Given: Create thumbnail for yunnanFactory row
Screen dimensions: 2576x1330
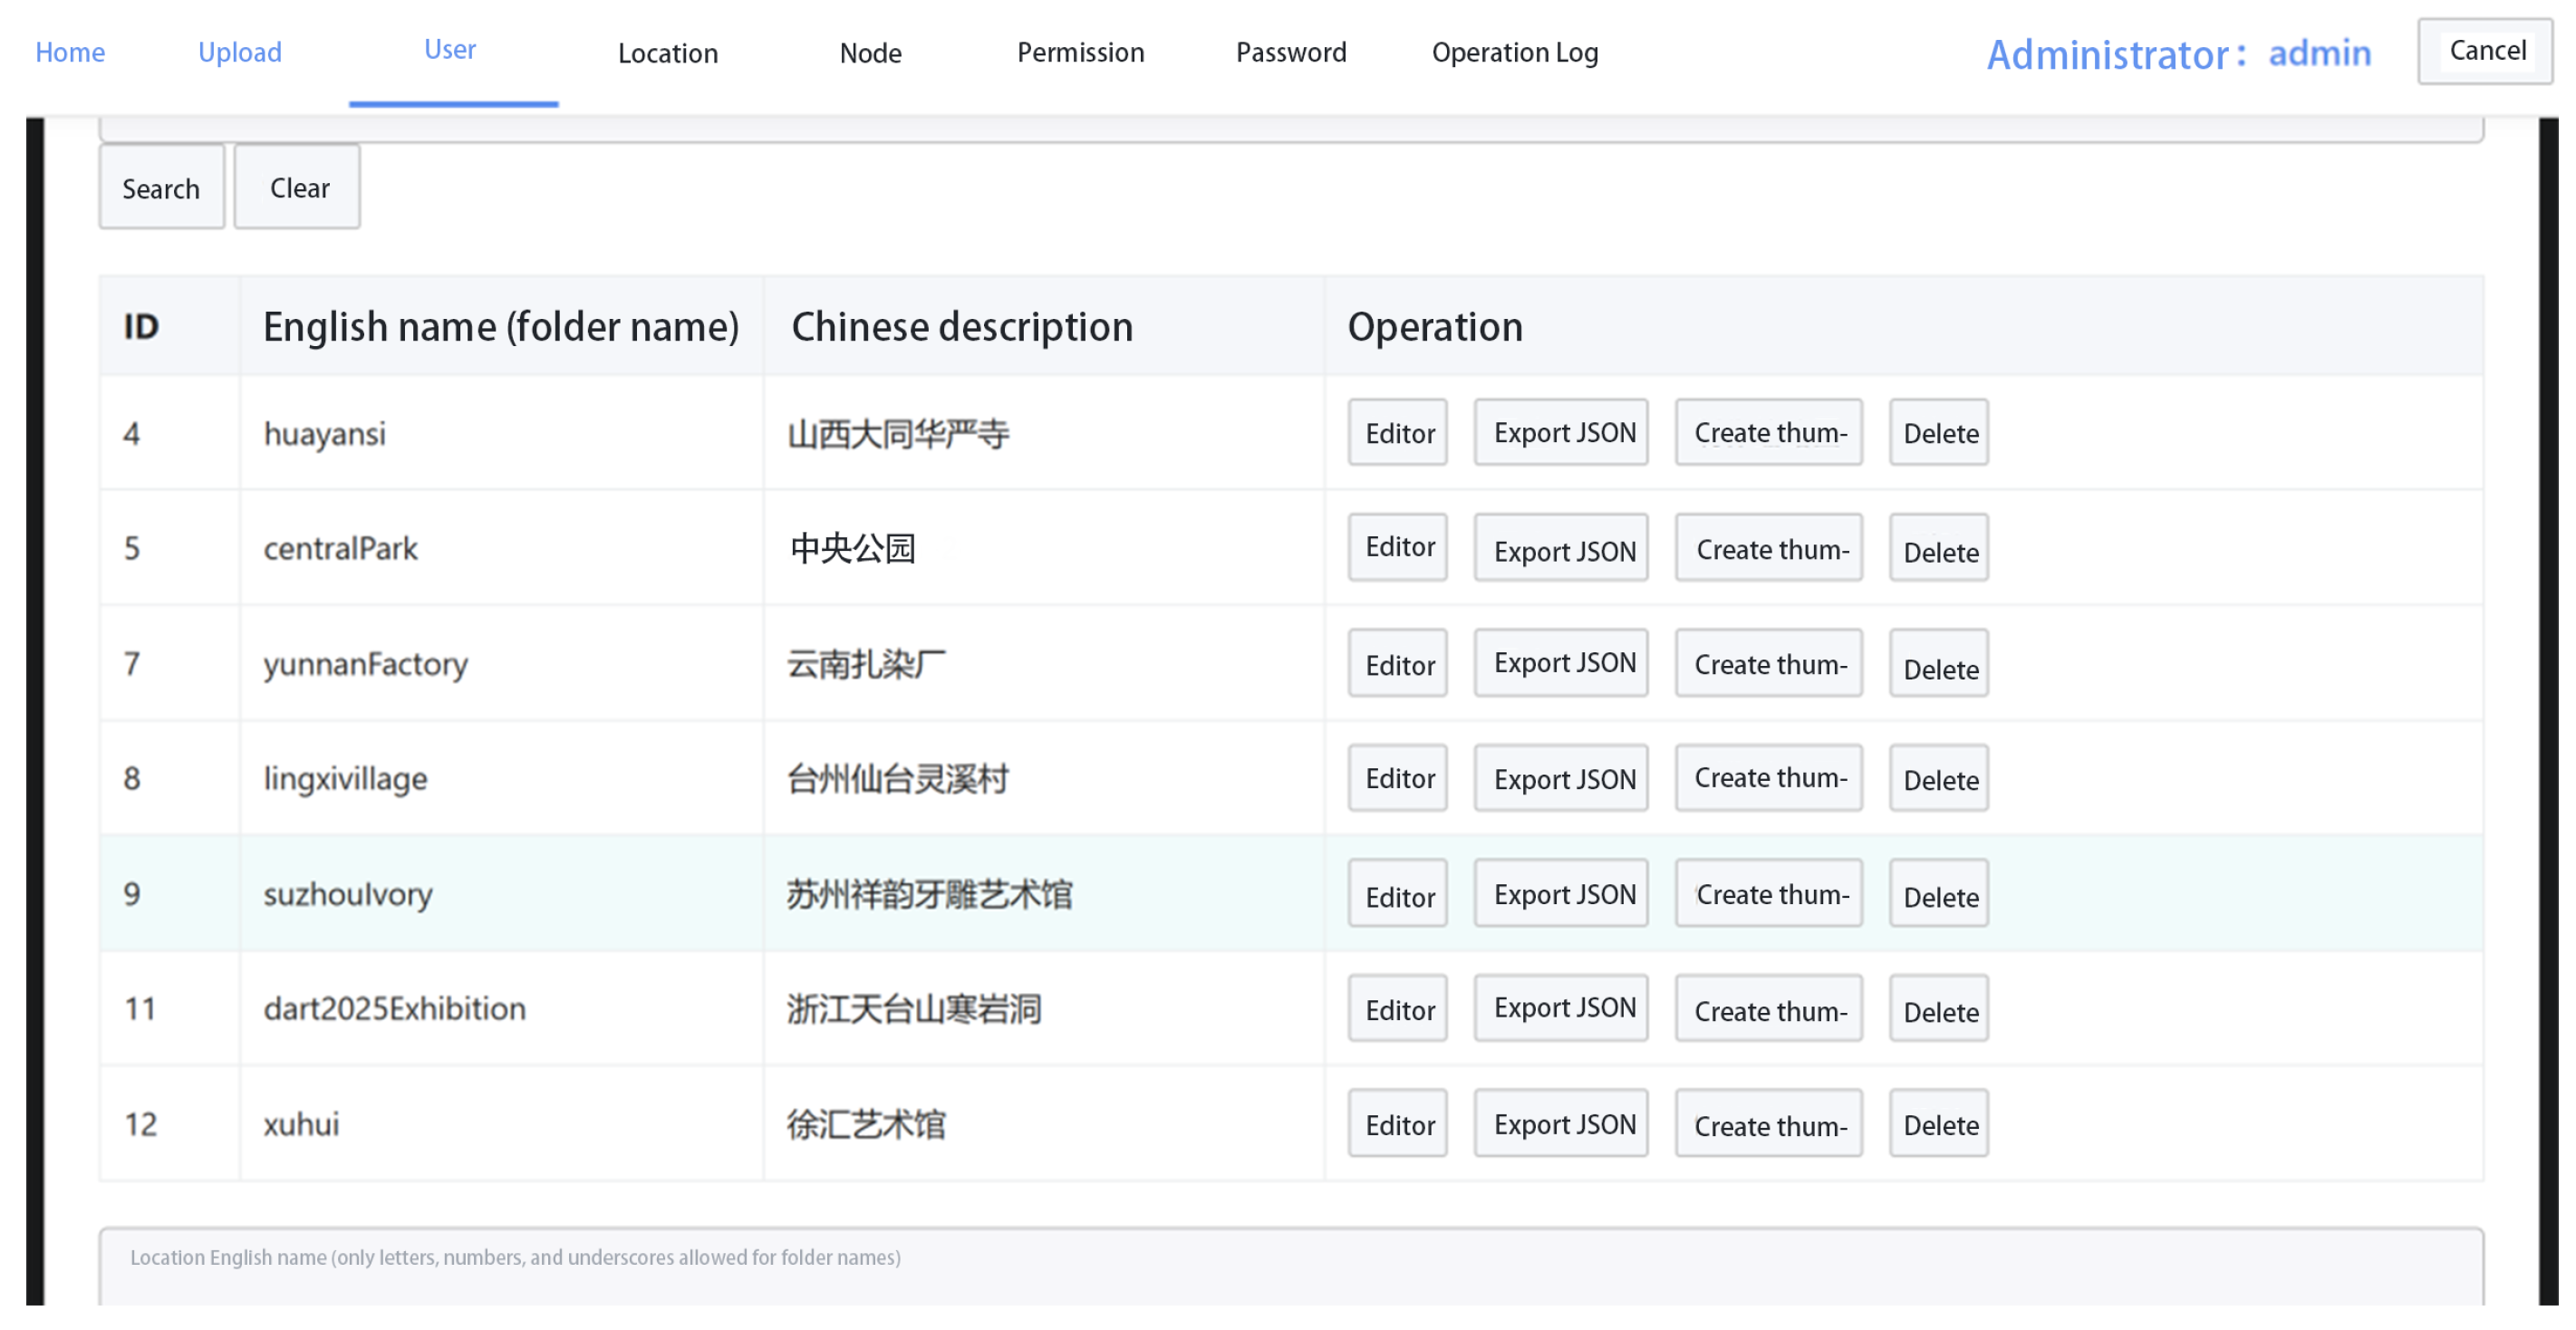Looking at the screenshot, I should pos(1769,663).
